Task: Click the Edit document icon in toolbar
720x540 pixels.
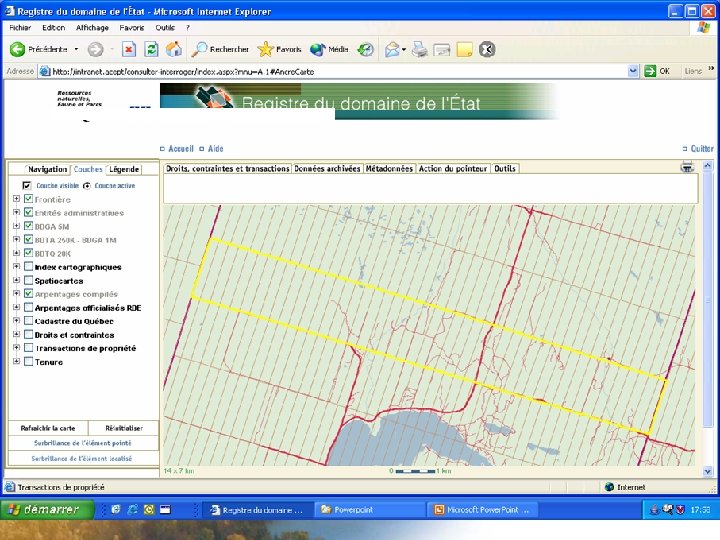Action: point(442,49)
